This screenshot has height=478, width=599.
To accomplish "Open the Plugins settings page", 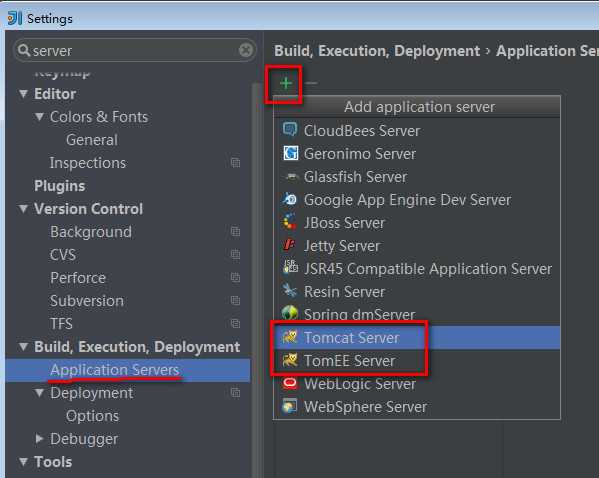I will coord(60,186).
